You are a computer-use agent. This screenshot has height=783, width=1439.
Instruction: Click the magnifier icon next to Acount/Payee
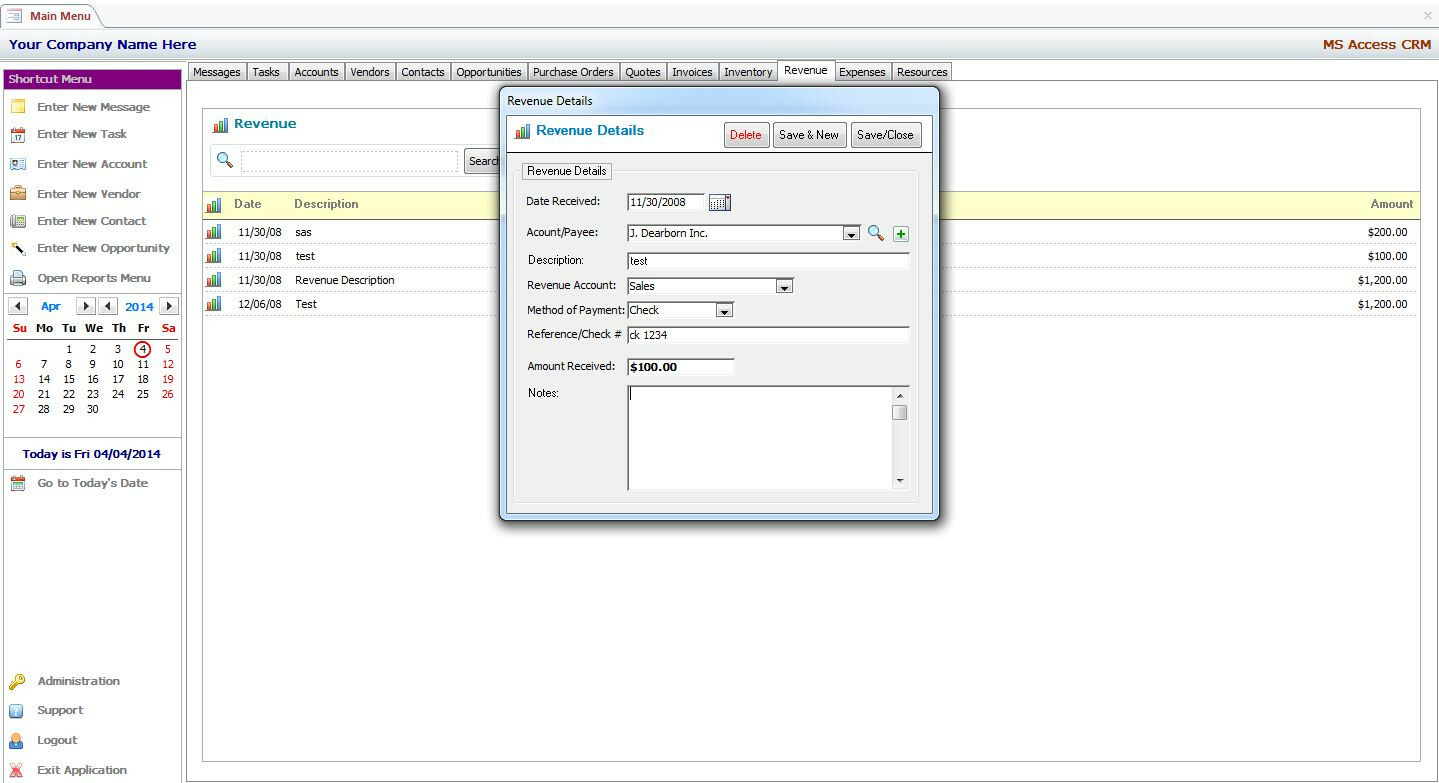coord(875,233)
